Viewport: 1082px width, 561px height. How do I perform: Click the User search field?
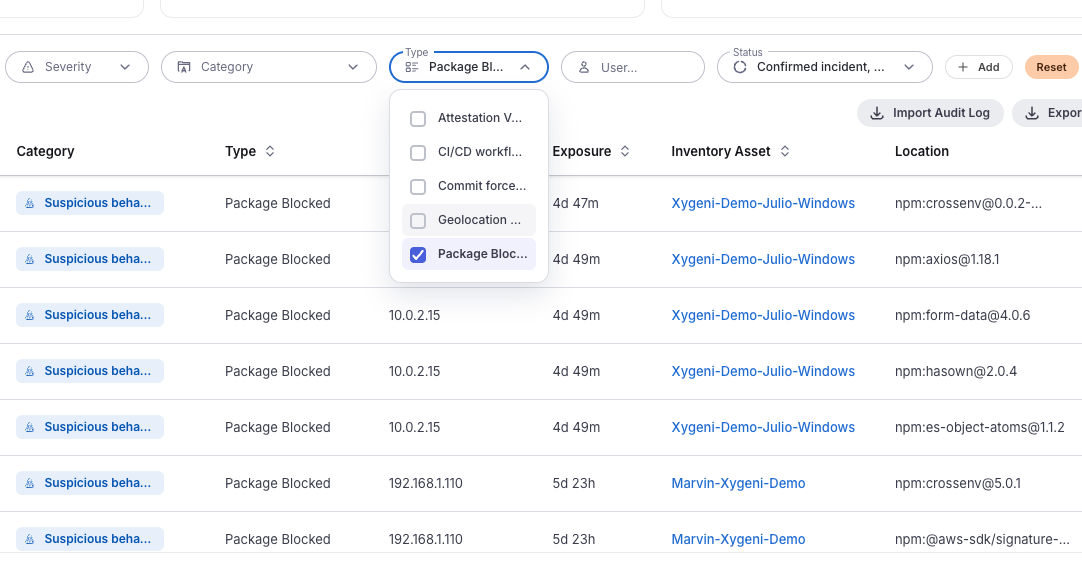pyautogui.click(x=633, y=67)
